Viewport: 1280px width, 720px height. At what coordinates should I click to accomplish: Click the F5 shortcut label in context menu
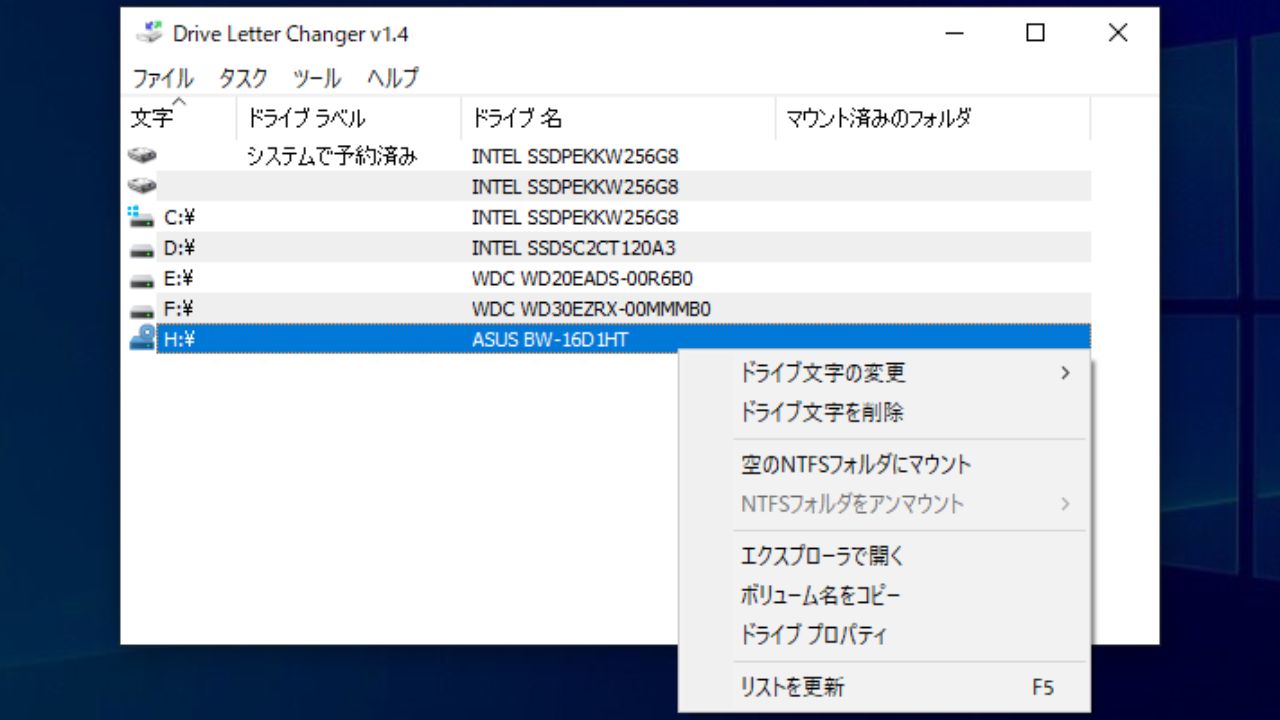coord(1042,687)
